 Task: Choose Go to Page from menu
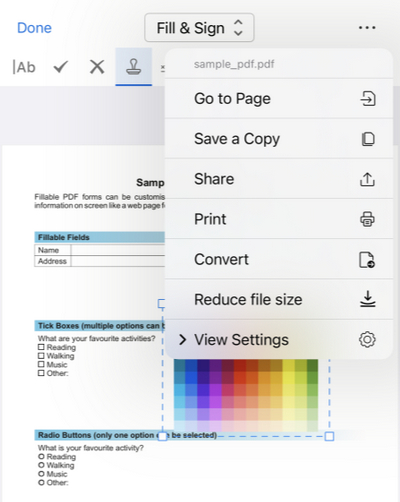tap(279, 99)
